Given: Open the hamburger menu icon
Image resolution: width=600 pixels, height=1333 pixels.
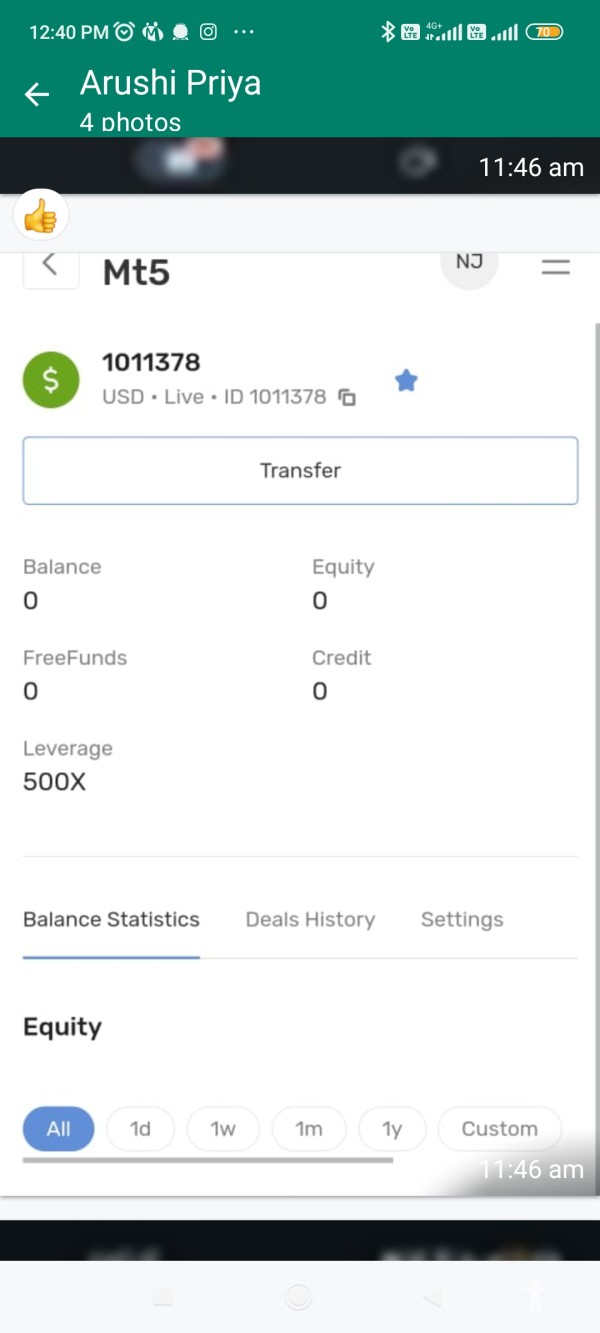Looking at the screenshot, I should (556, 267).
